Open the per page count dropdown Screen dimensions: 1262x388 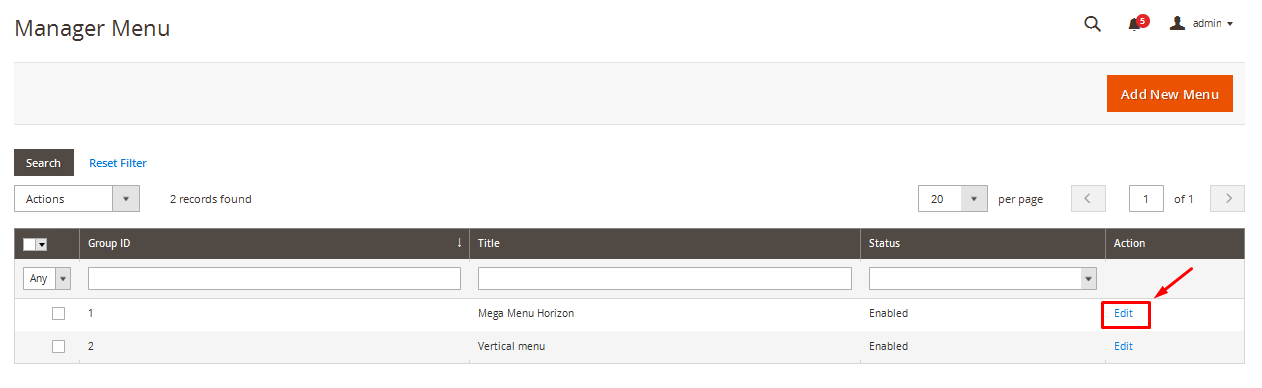(x=953, y=199)
